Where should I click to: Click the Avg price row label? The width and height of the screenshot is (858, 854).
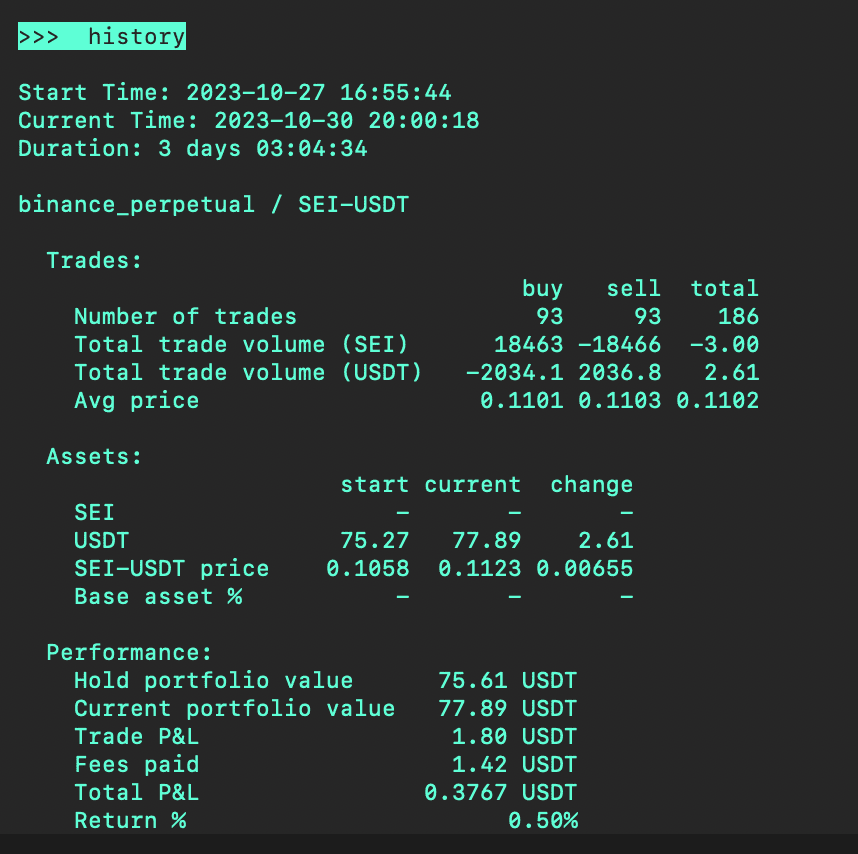[x=136, y=401]
